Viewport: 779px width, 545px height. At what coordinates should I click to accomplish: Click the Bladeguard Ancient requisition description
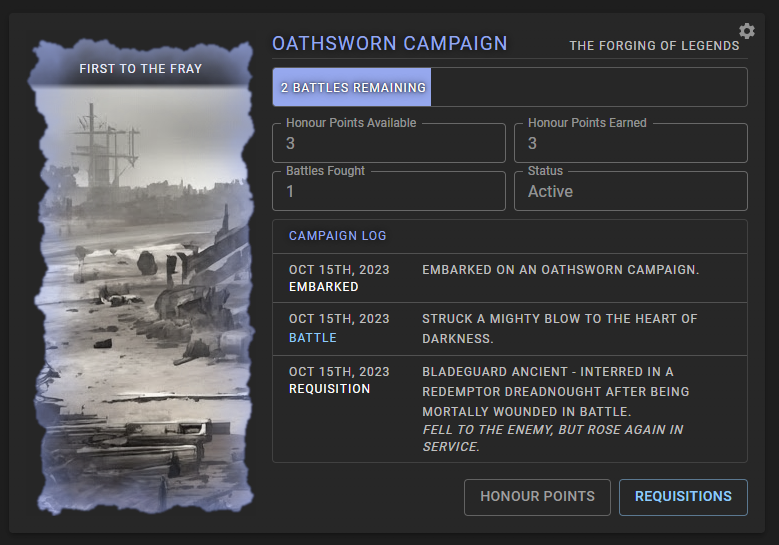coord(555,391)
